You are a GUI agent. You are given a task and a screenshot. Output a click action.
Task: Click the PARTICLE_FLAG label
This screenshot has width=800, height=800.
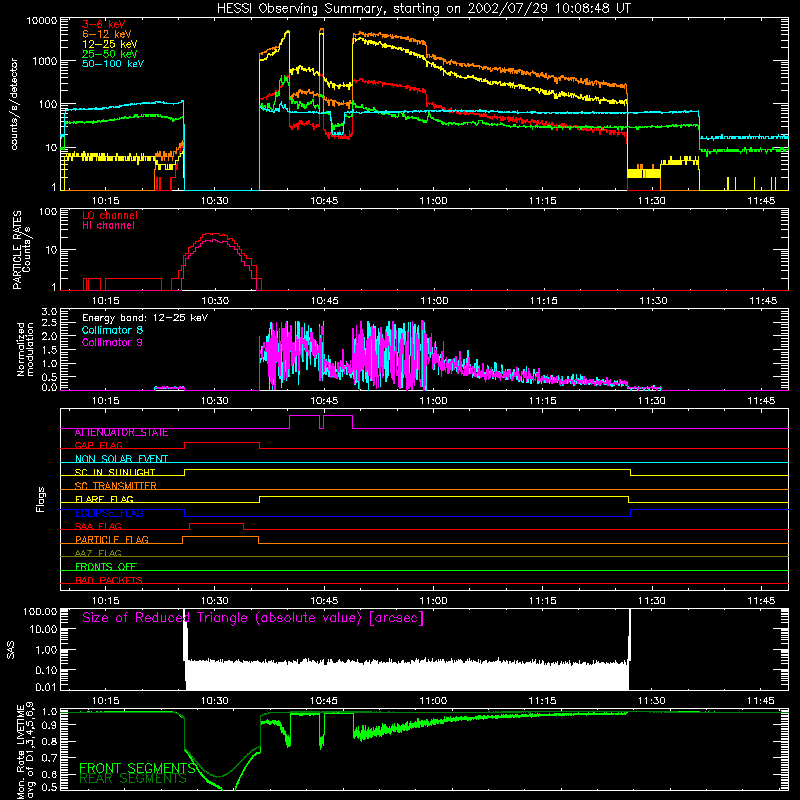click(x=112, y=540)
